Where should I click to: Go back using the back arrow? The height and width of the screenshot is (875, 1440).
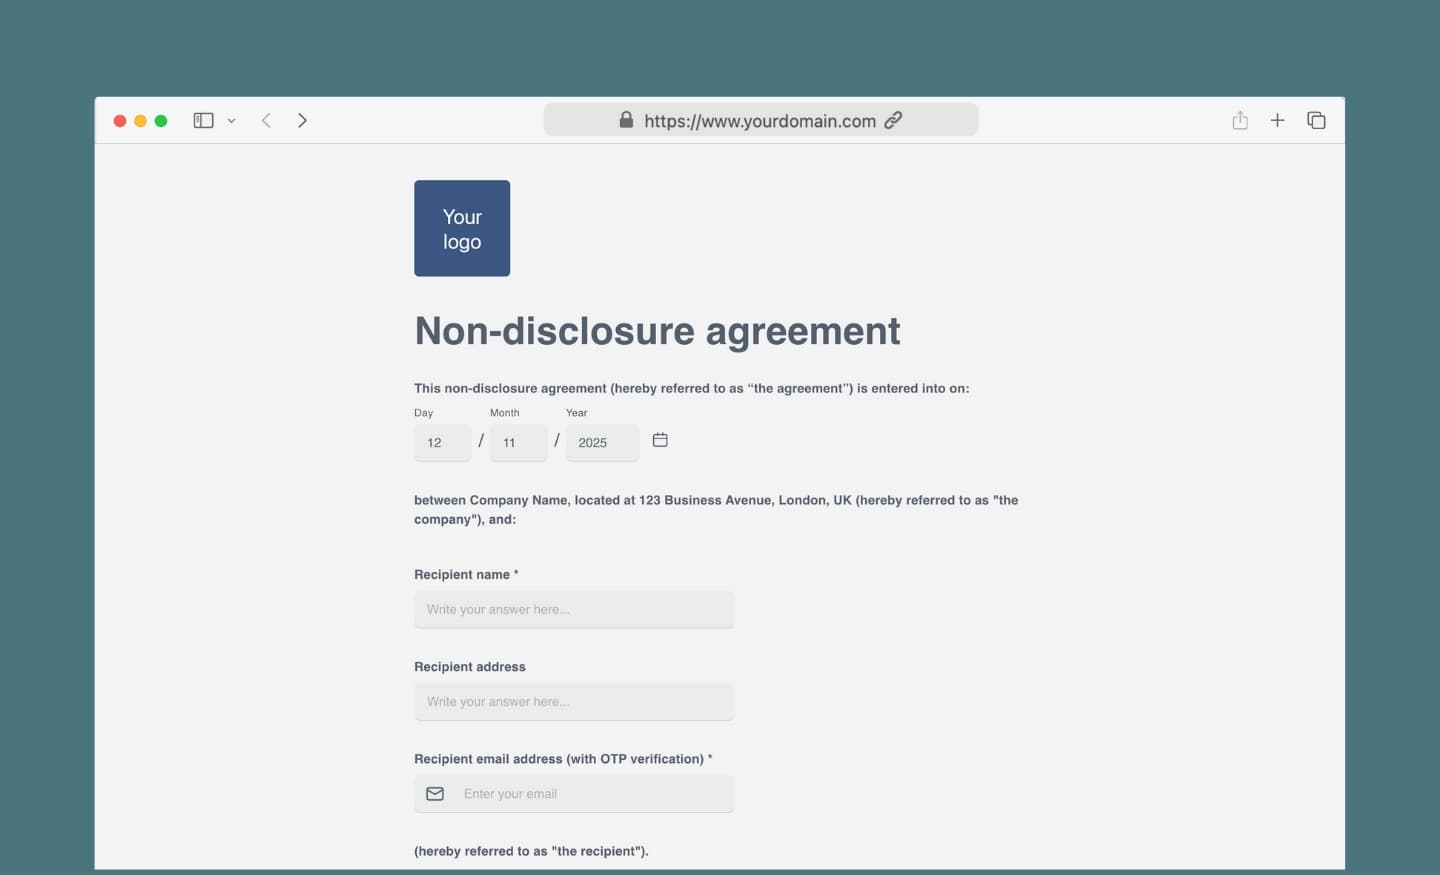click(266, 120)
